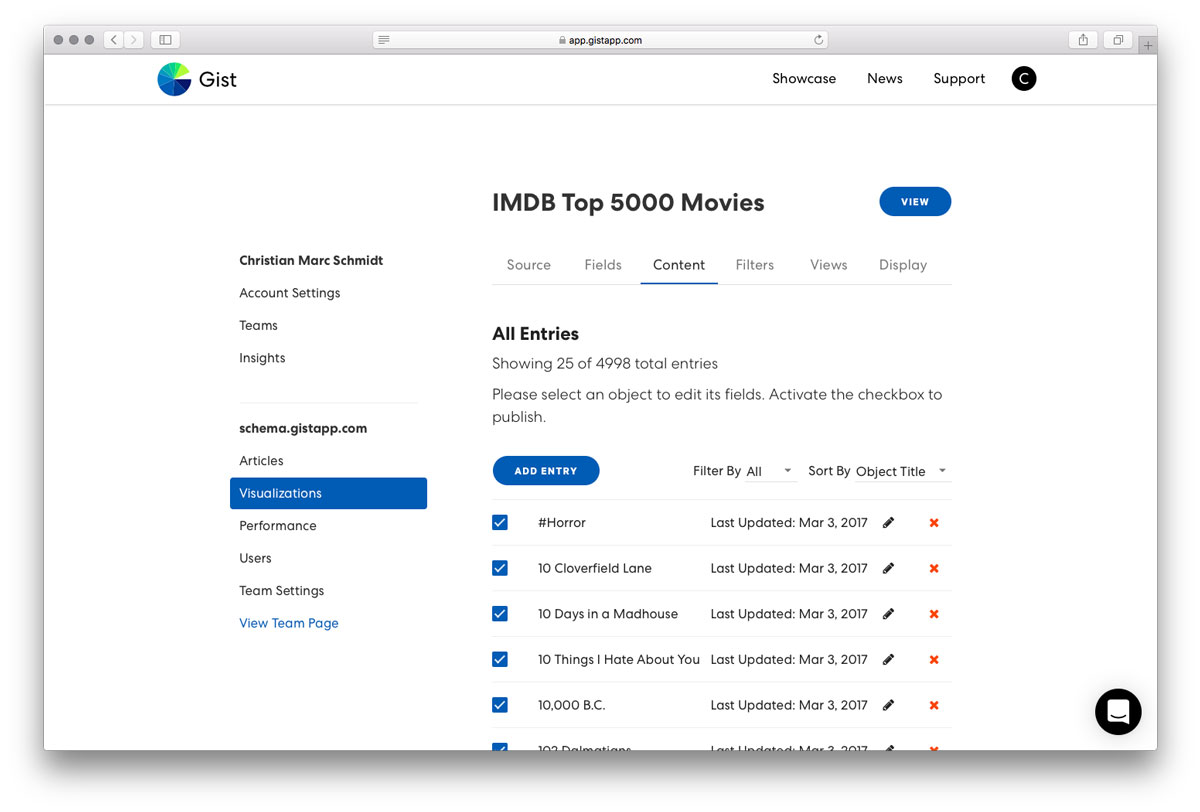Open Articles in the sidebar

click(x=261, y=461)
